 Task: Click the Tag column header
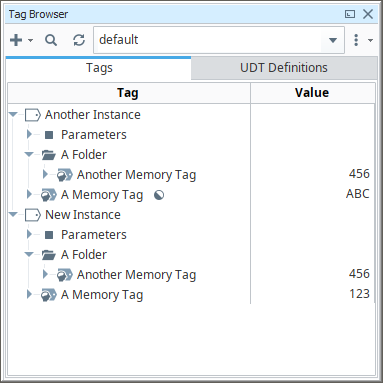128,93
